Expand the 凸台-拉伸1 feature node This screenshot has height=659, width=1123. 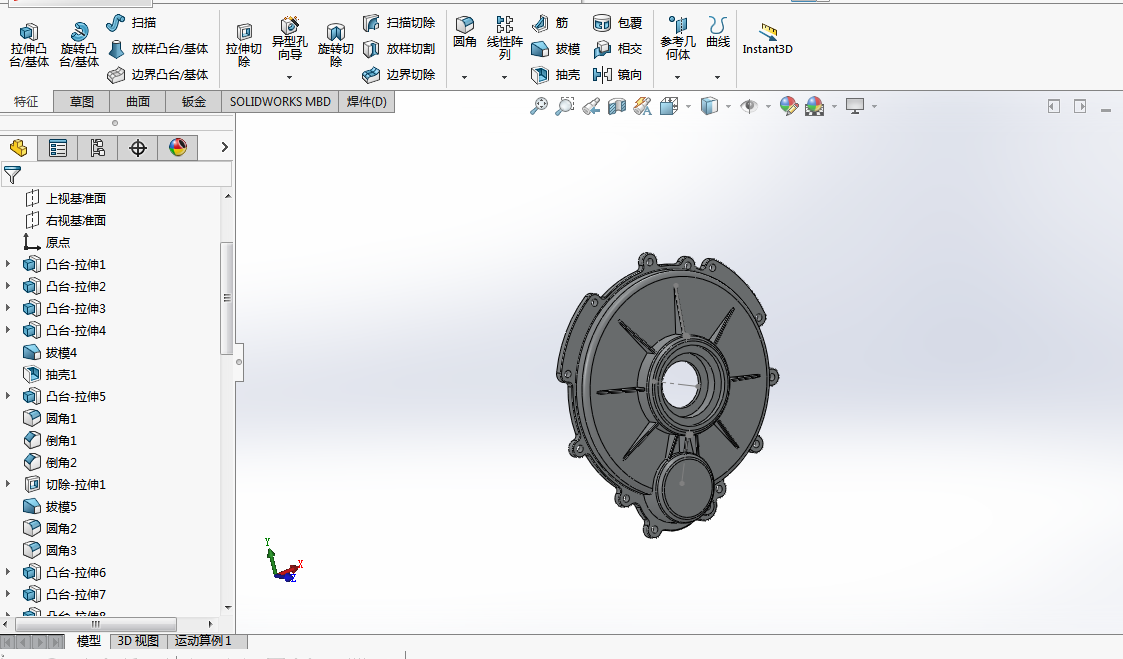point(8,264)
